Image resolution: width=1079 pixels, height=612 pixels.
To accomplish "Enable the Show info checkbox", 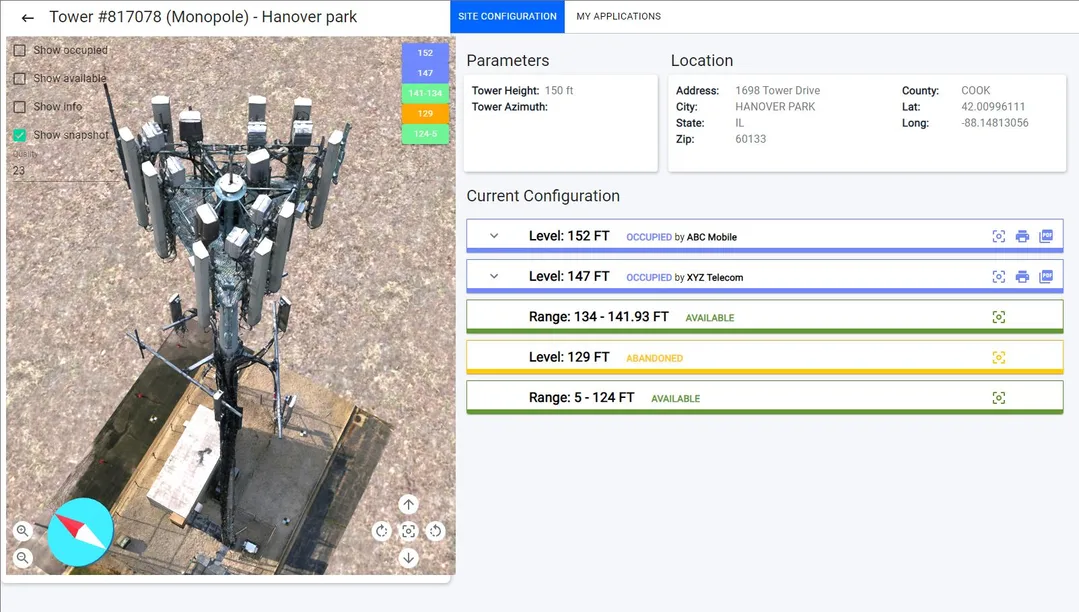I will tap(20, 107).
